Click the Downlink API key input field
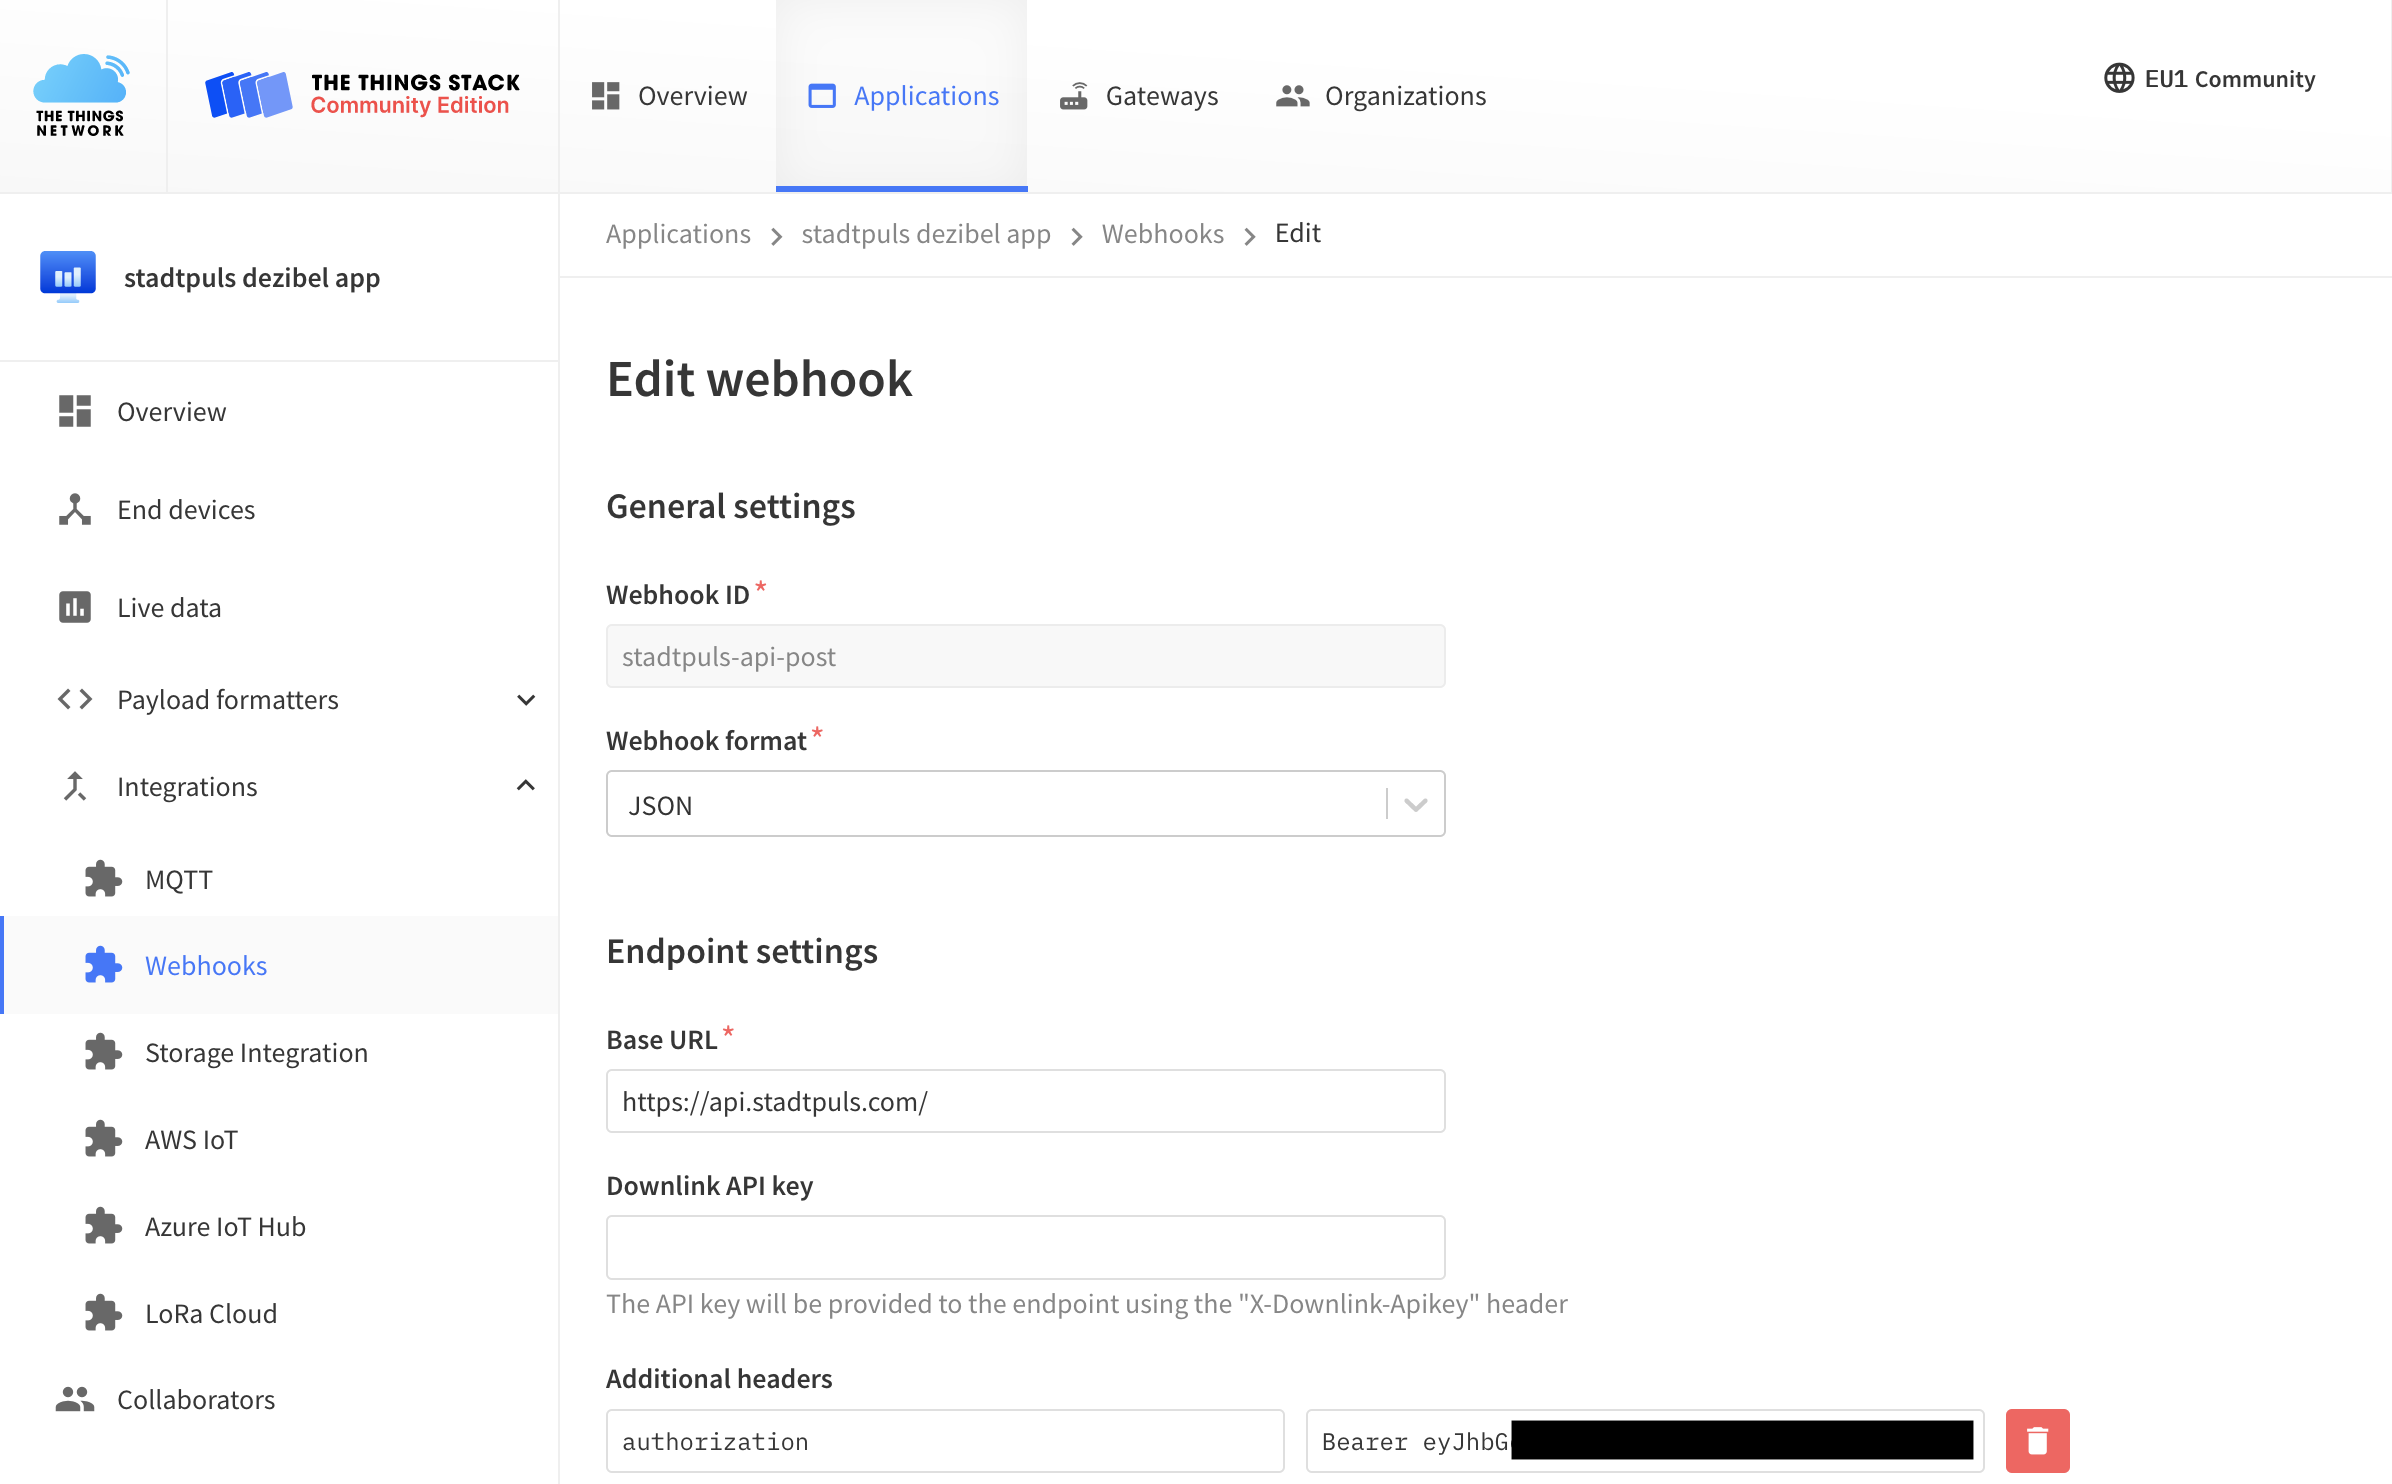This screenshot has height=1484, width=2392. 1026,1246
